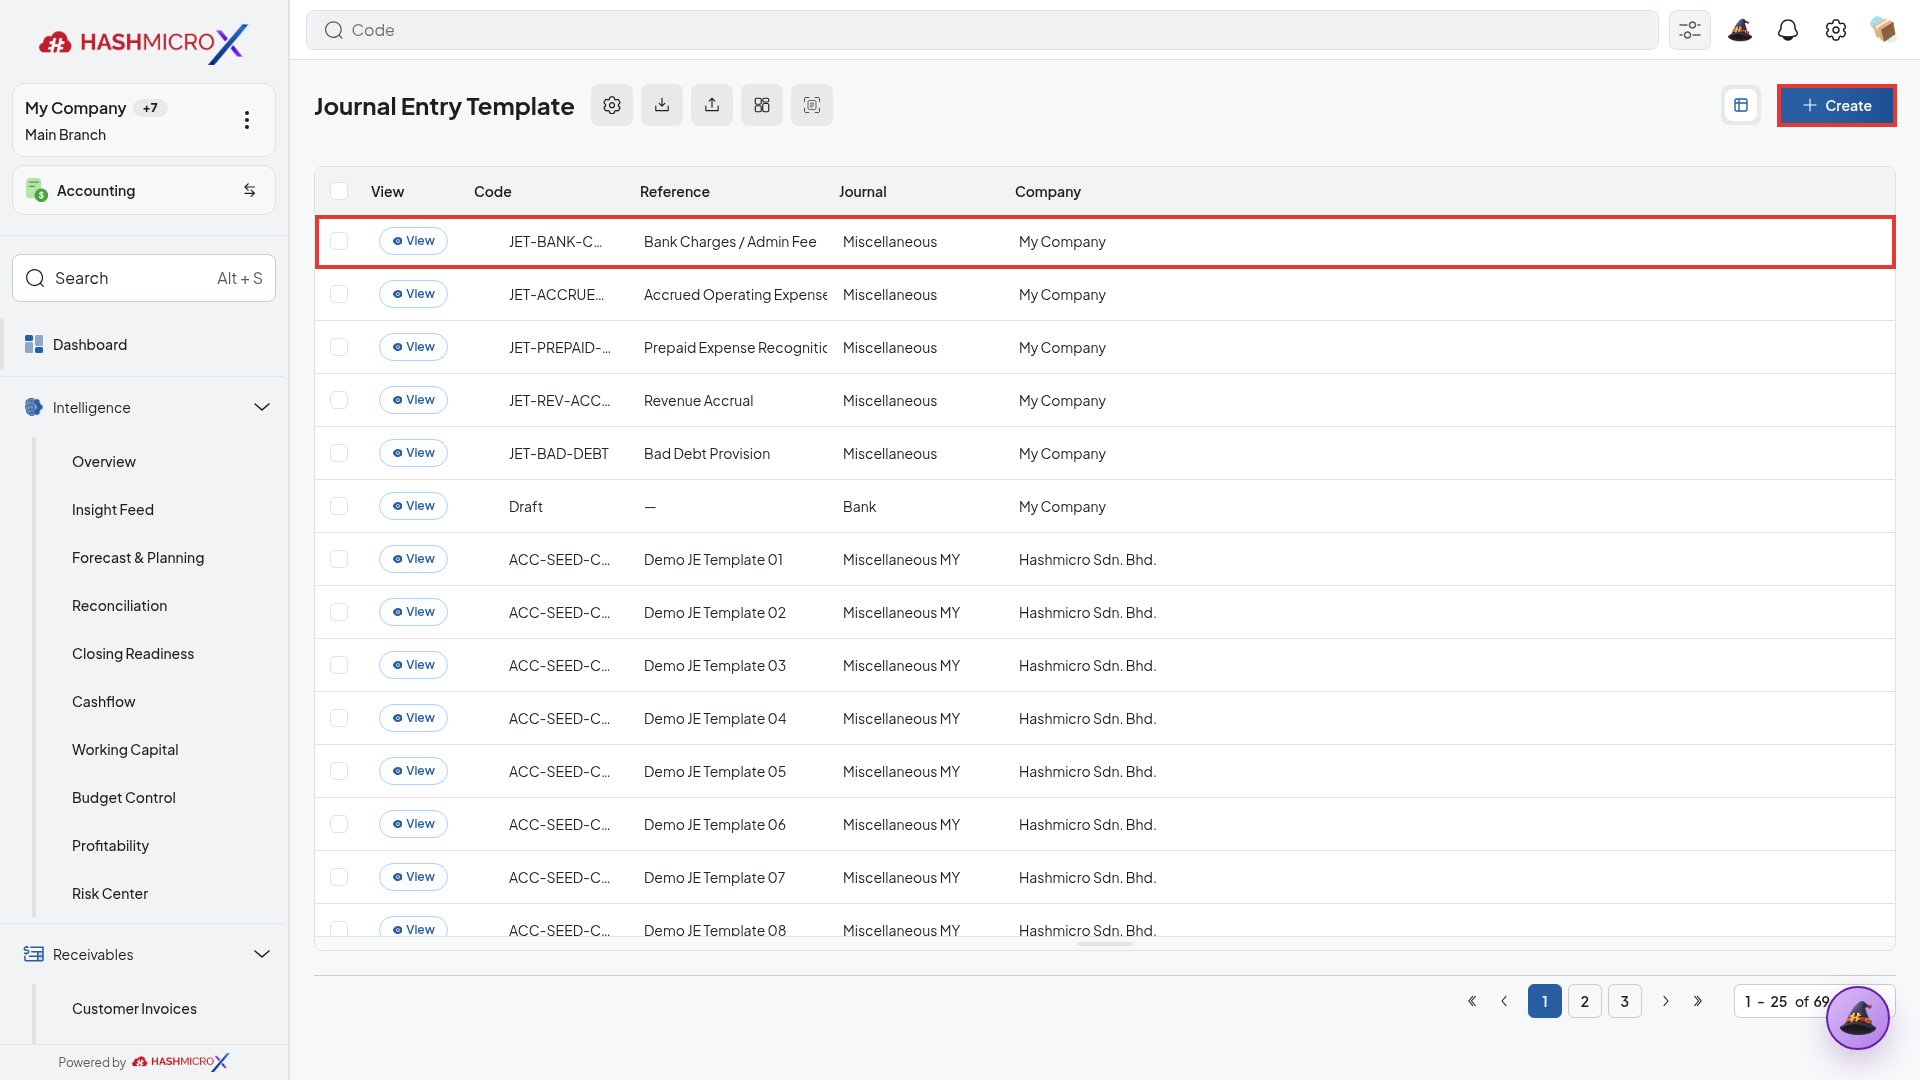Check the Bad Debt Provision row checkbox
Screen dimensions: 1920x1080
[x=339, y=453]
